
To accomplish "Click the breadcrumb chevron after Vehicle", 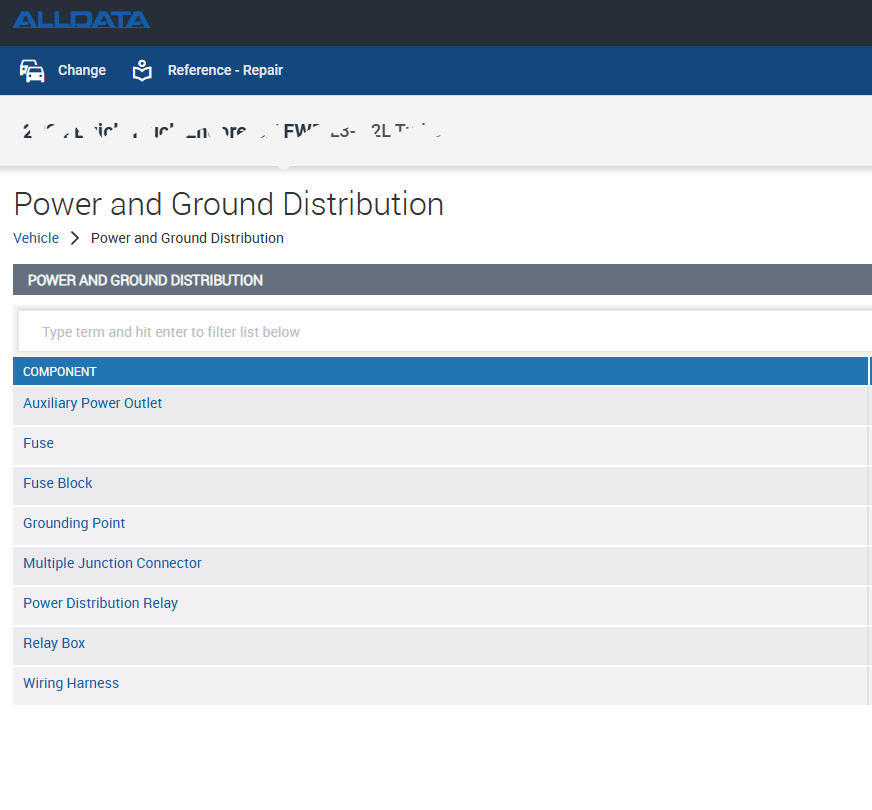I will pyautogui.click(x=75, y=238).
